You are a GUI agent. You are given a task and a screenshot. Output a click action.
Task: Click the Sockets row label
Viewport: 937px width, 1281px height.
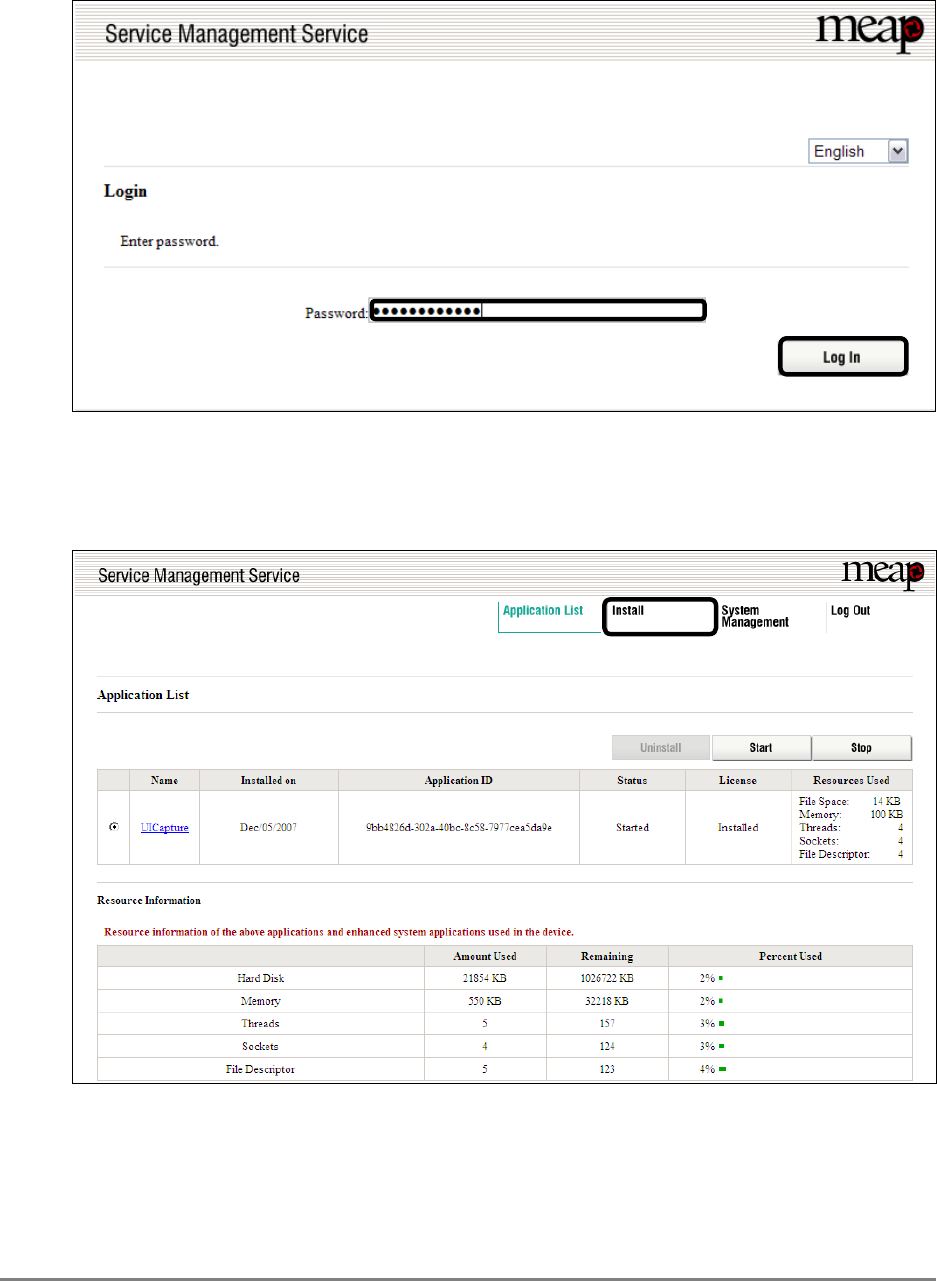coord(260,1047)
